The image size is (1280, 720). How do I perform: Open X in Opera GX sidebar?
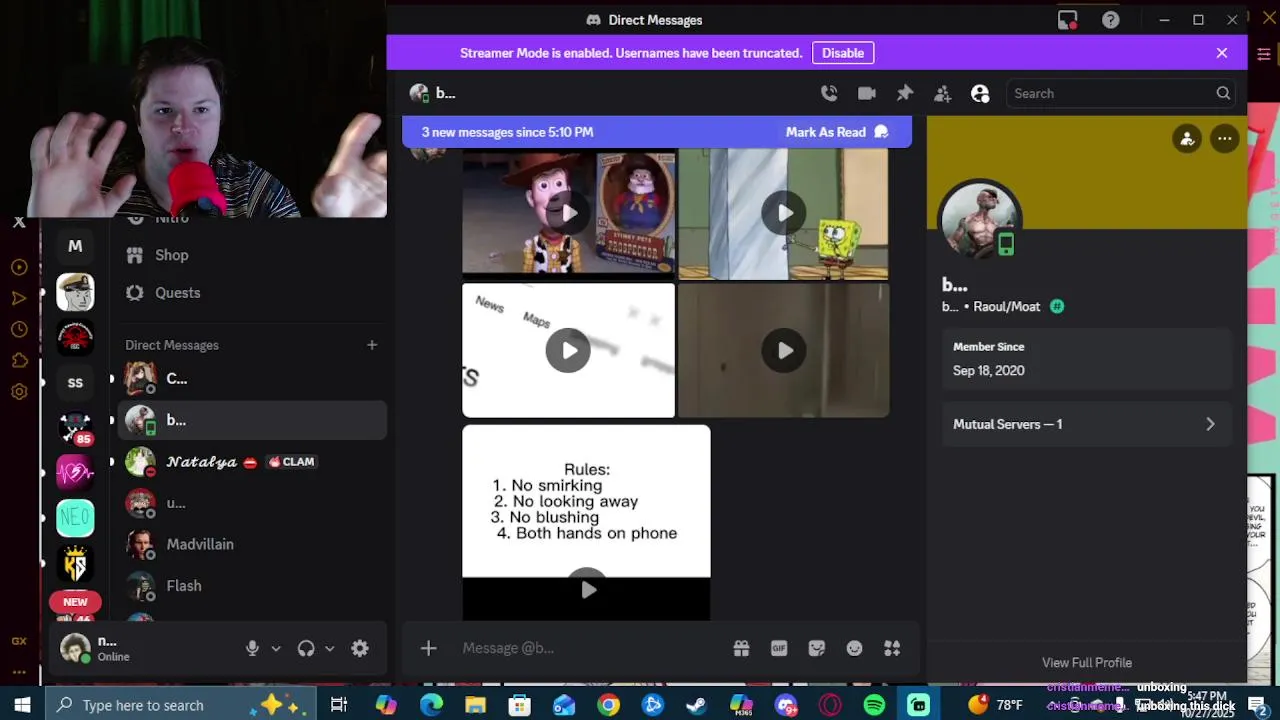tap(19, 222)
